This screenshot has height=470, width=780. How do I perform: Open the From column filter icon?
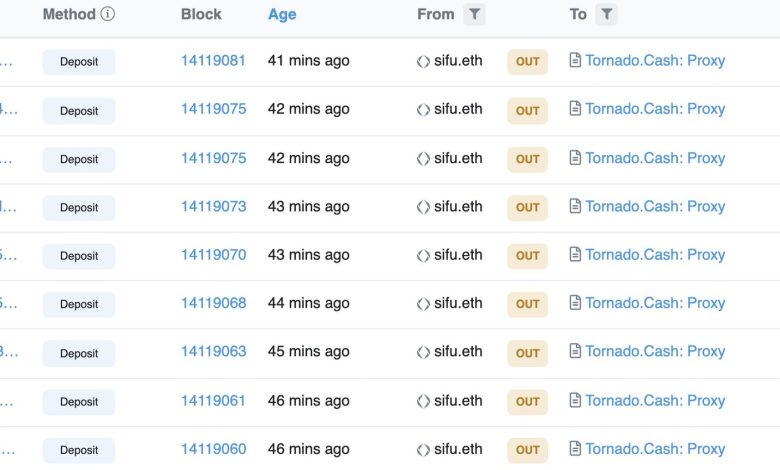coord(474,14)
